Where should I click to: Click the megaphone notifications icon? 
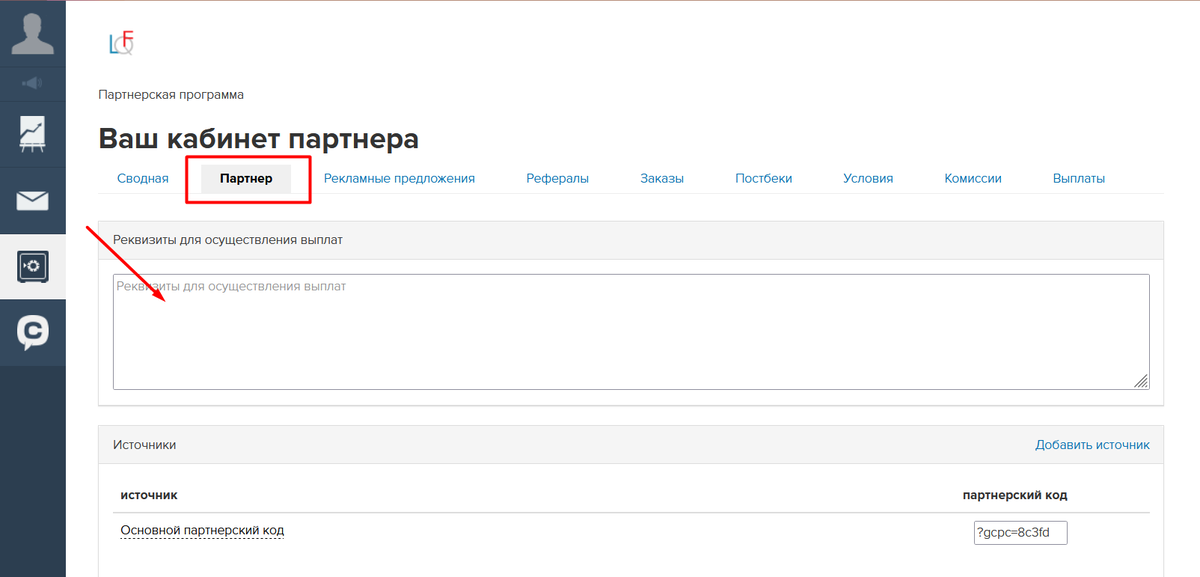32,82
